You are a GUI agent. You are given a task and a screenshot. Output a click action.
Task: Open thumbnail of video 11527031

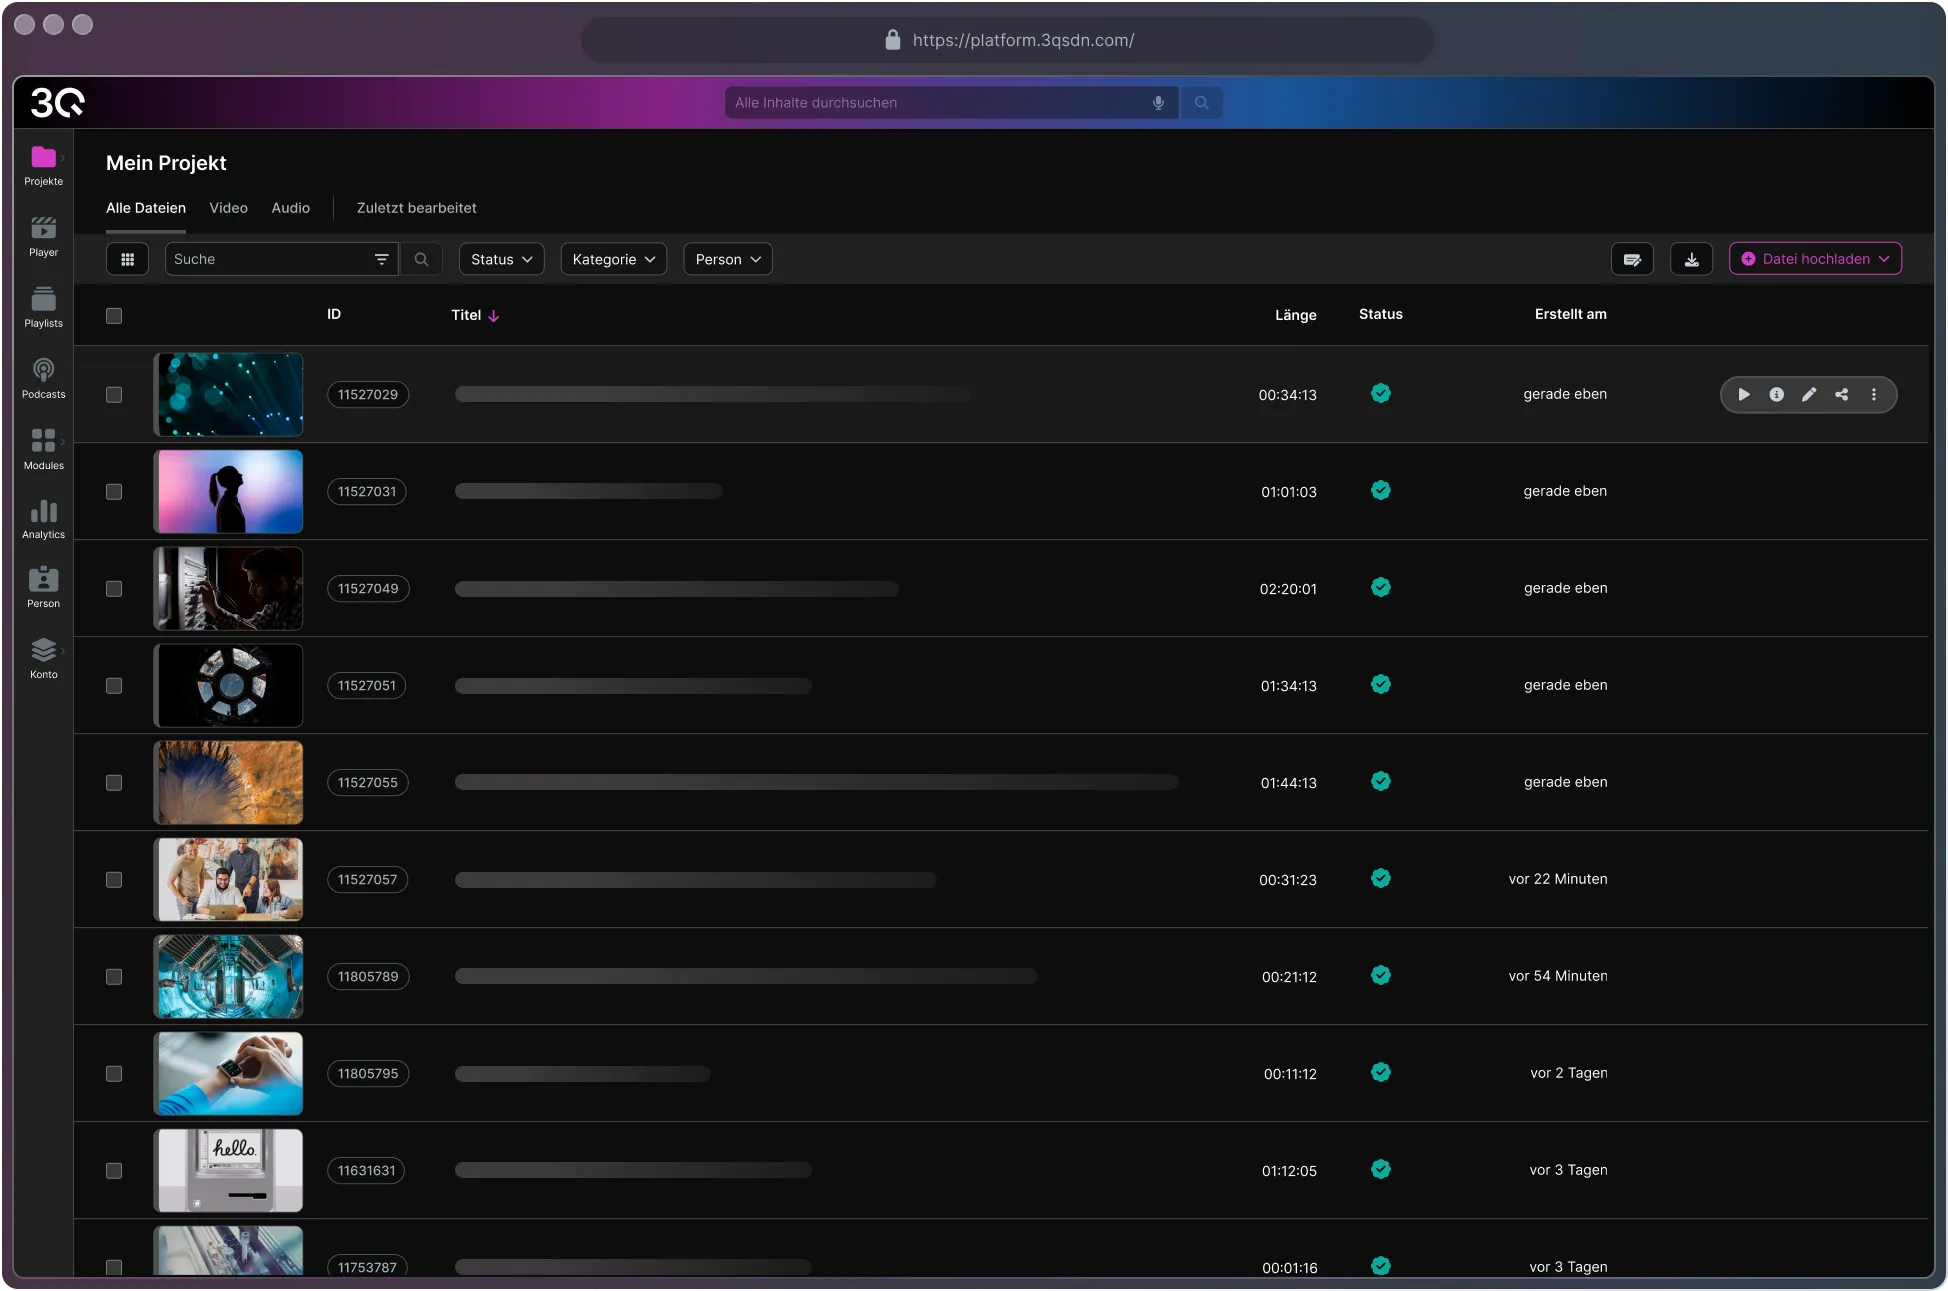228,491
